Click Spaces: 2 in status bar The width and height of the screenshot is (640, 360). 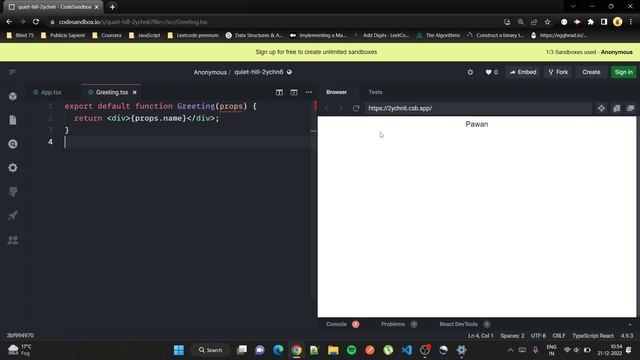coord(512,336)
